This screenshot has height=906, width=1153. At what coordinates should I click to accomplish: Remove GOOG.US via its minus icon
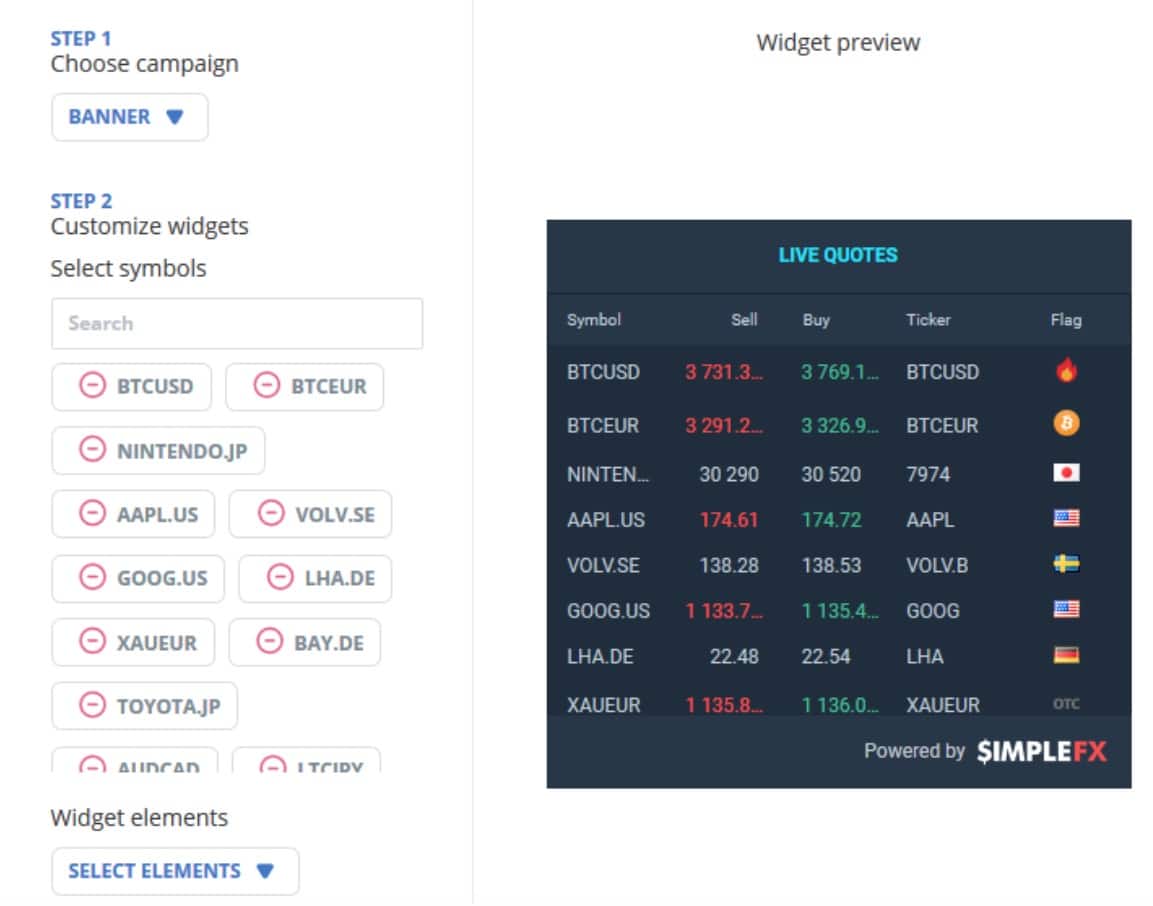(x=92, y=578)
